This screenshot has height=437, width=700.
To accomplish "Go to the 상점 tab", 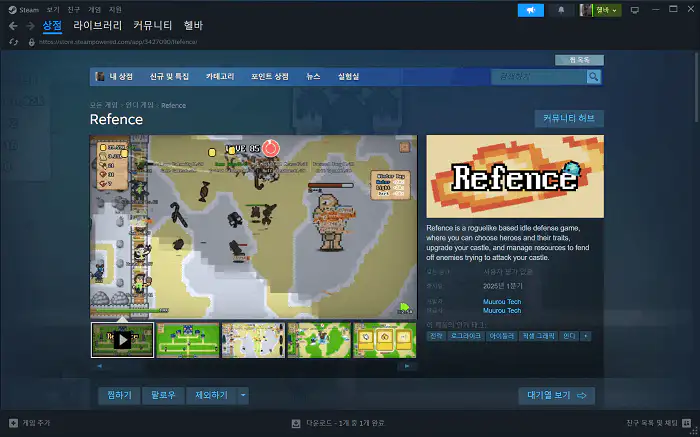I will coord(52,25).
